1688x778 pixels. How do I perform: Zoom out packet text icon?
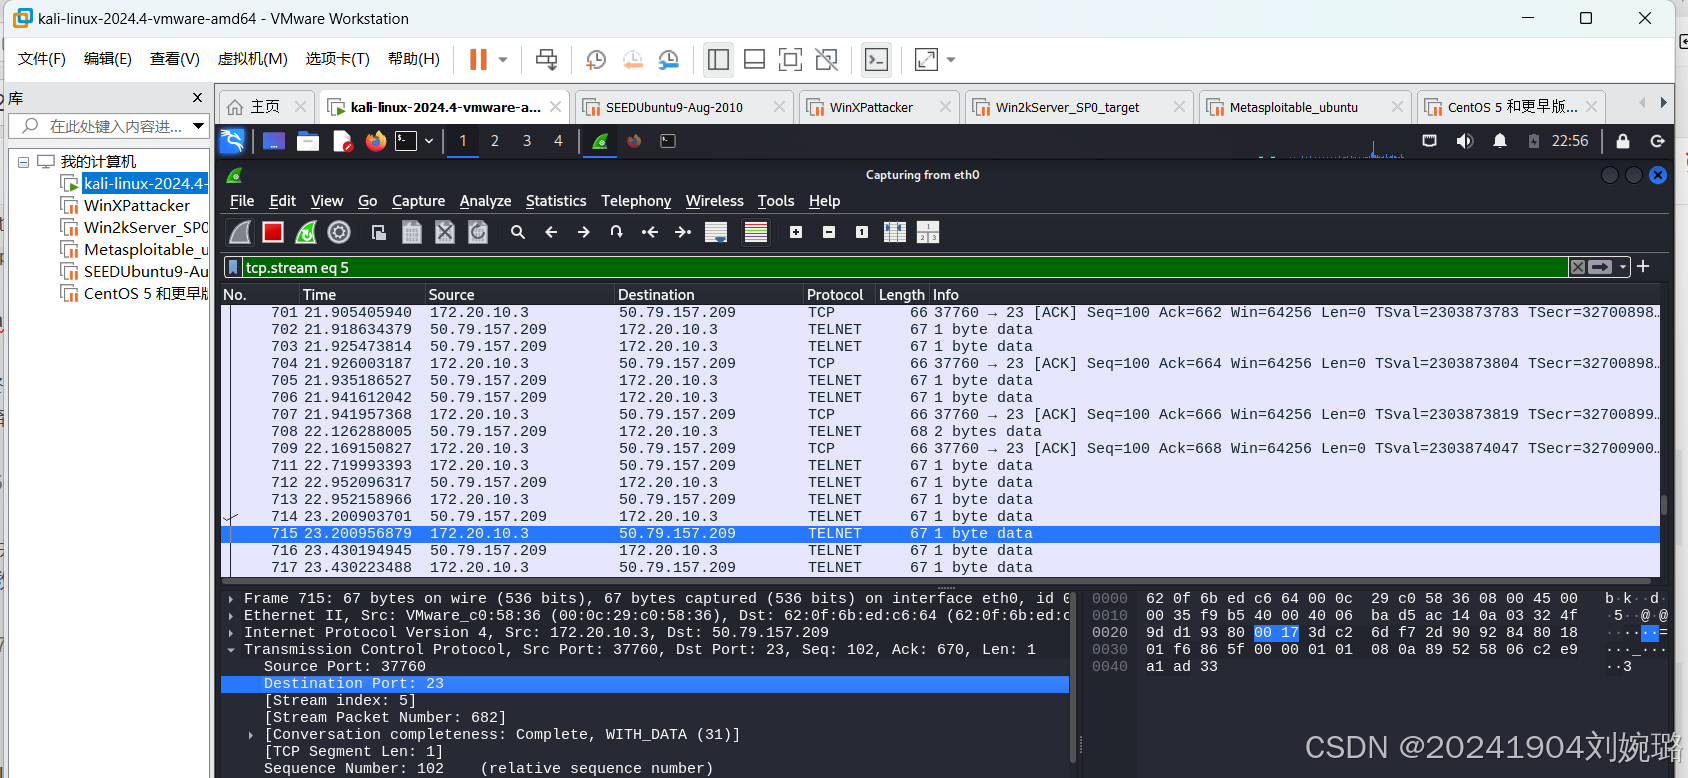click(829, 232)
